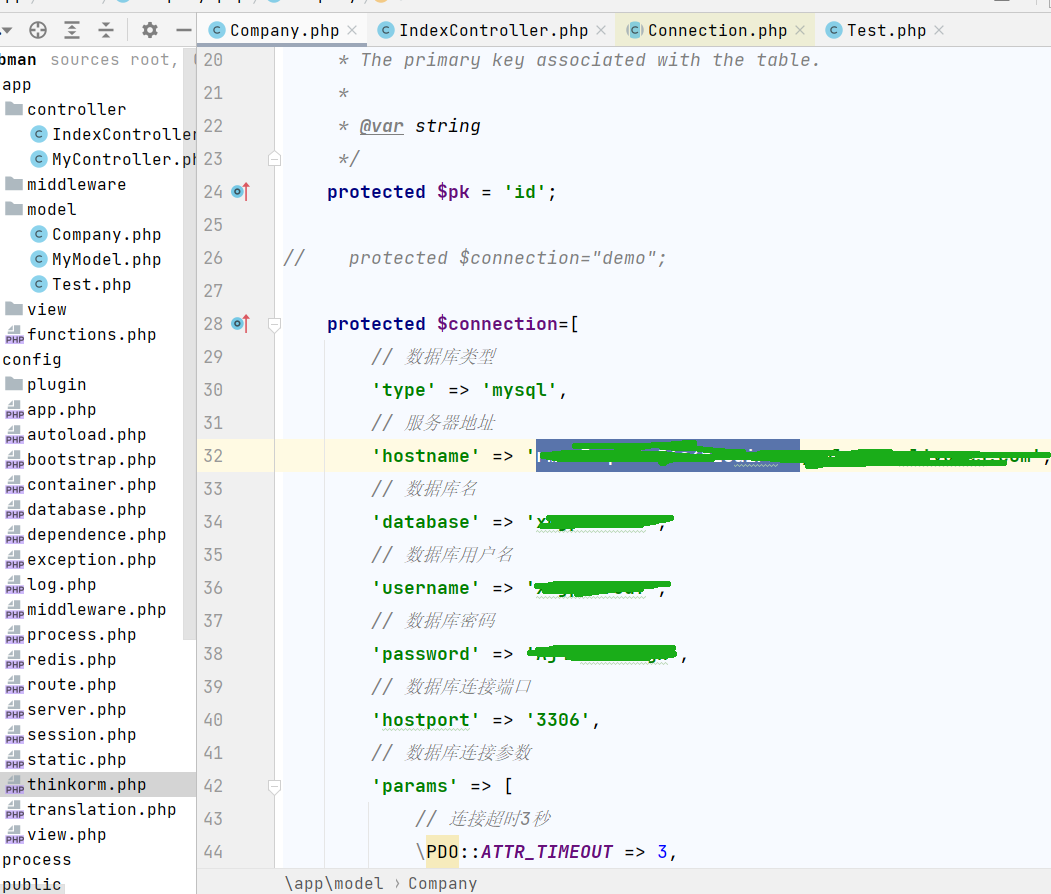Click the controller folder icon
This screenshot has height=894, width=1051.
click(x=14, y=109)
